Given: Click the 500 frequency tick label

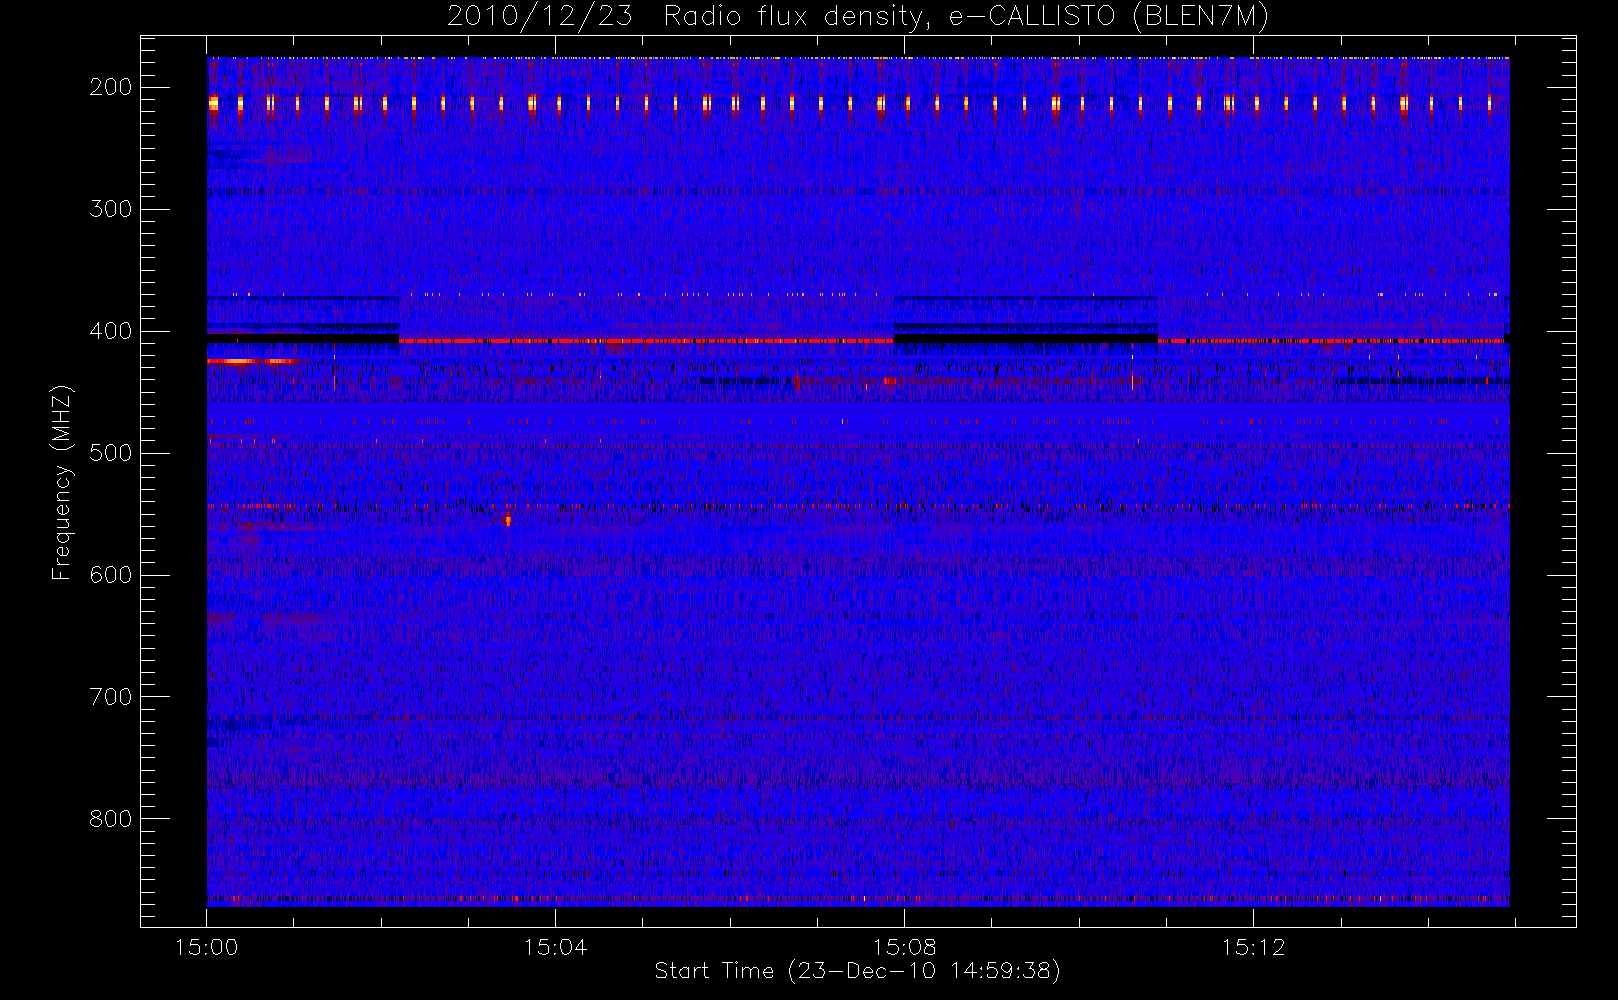Looking at the screenshot, I should tap(110, 453).
